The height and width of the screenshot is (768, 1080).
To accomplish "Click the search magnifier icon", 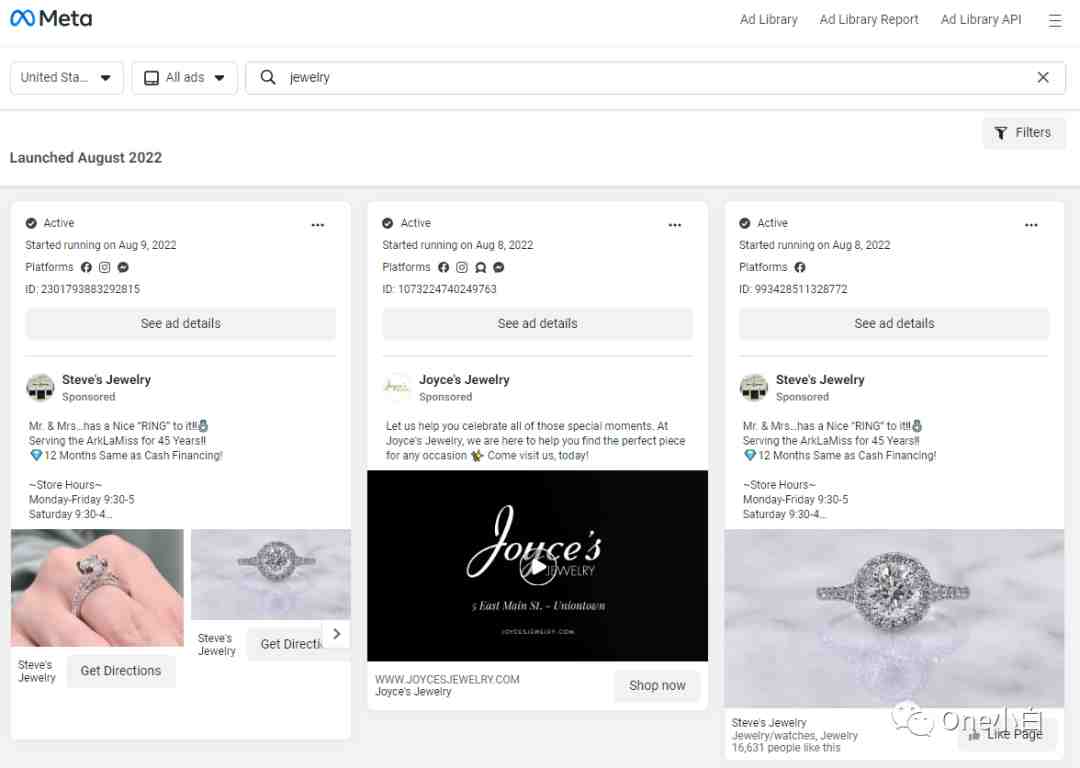I will pos(268,77).
